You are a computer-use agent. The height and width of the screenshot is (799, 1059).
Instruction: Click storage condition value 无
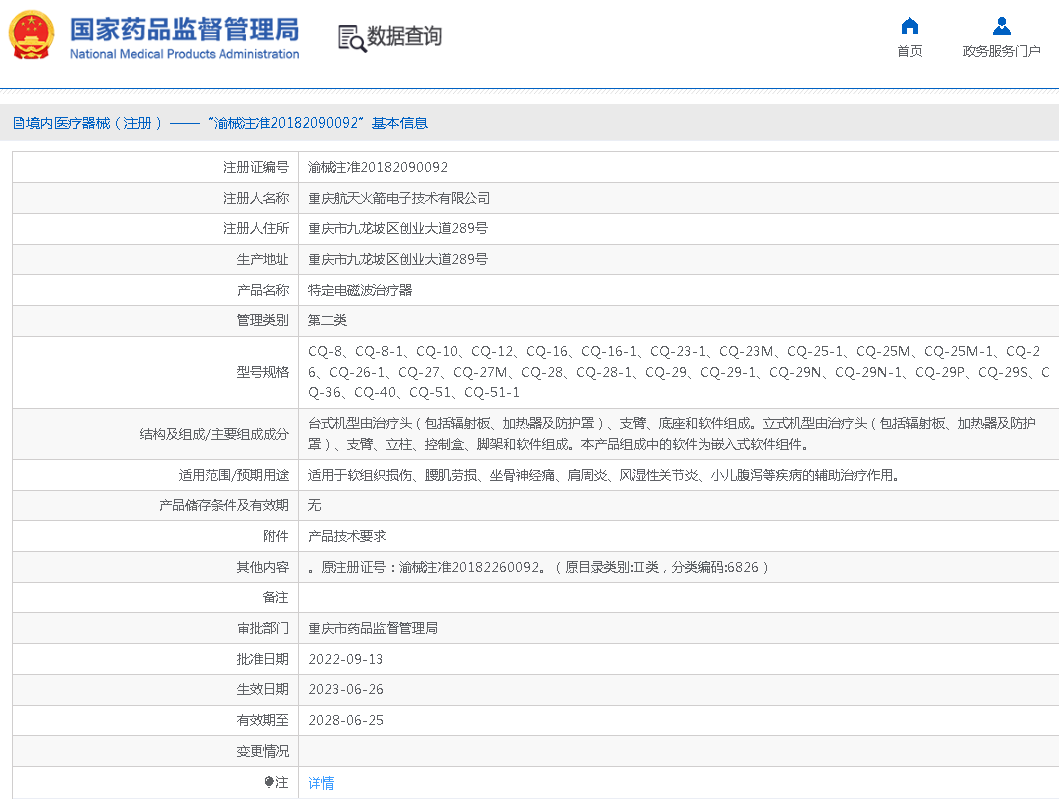[x=315, y=505]
